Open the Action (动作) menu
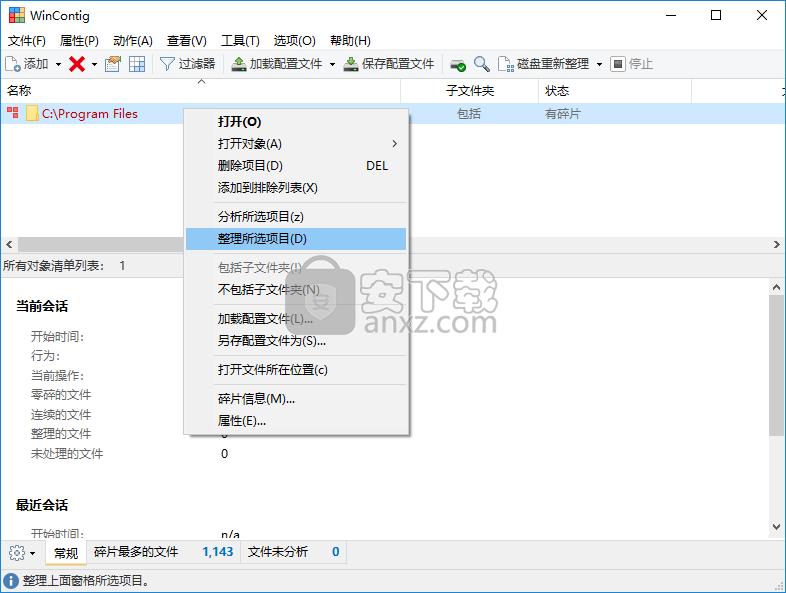Screen dimensions: 786x593 point(133,41)
